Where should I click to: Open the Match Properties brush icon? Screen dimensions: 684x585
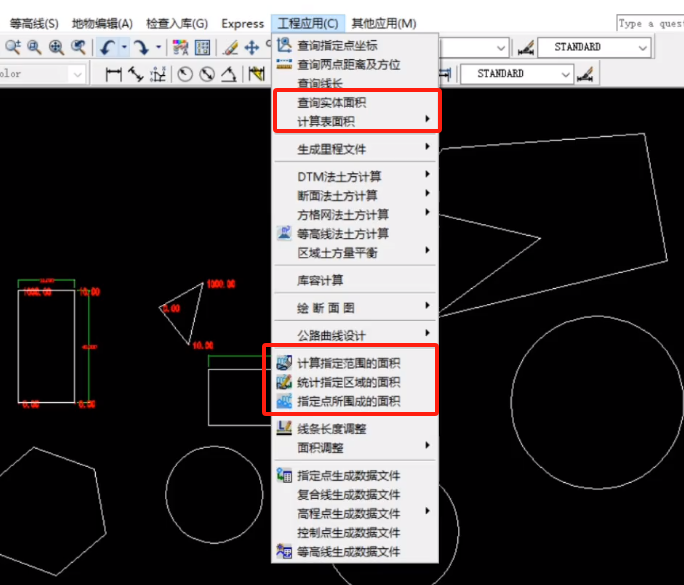pos(180,48)
